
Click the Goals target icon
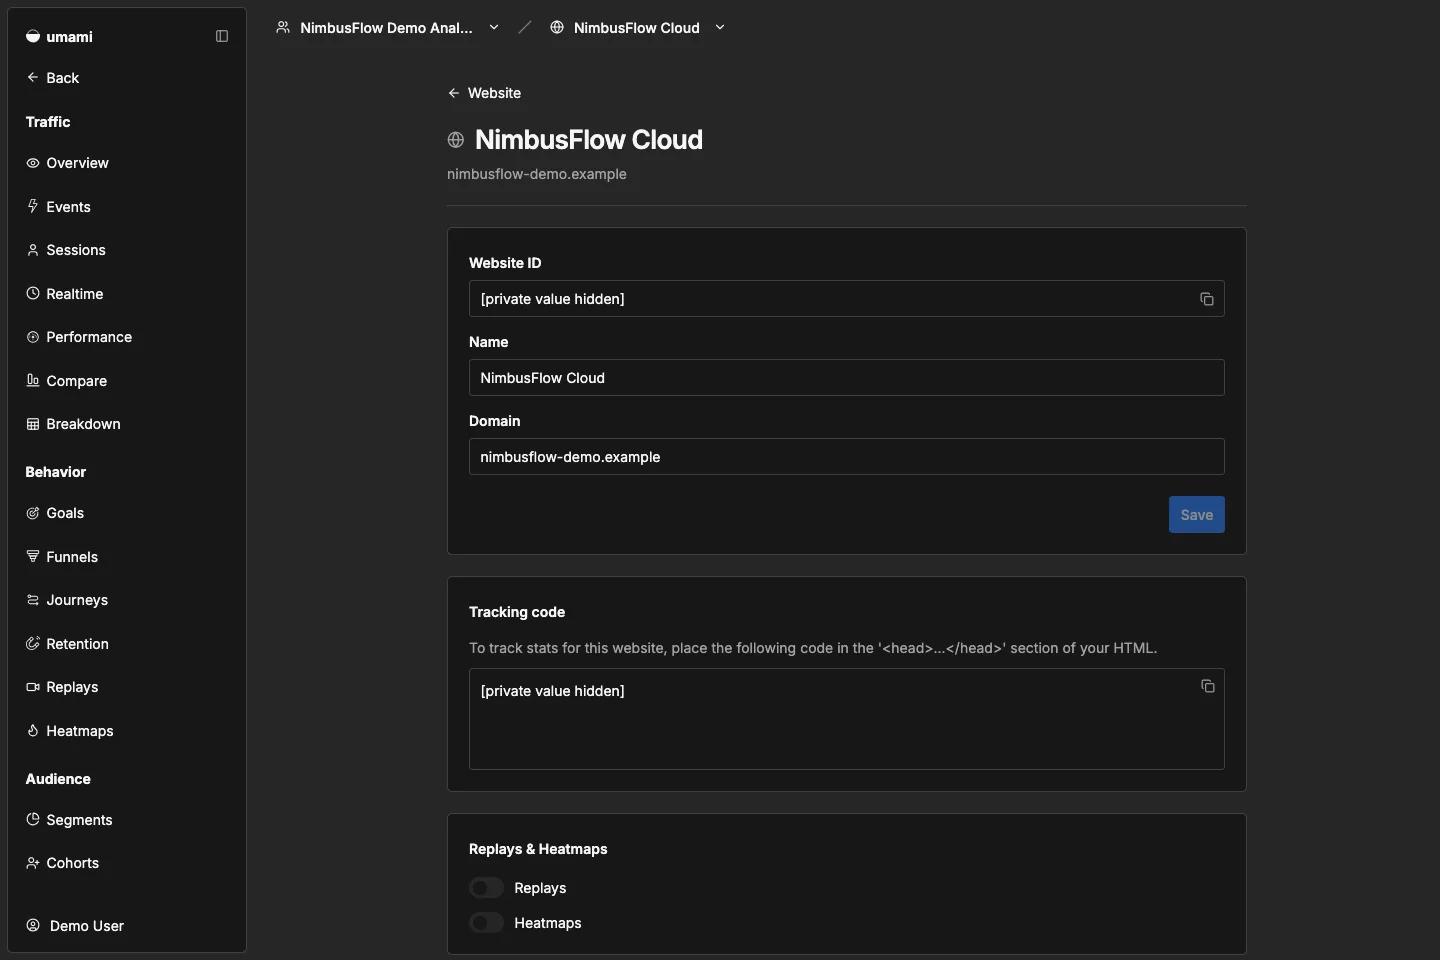[33, 513]
